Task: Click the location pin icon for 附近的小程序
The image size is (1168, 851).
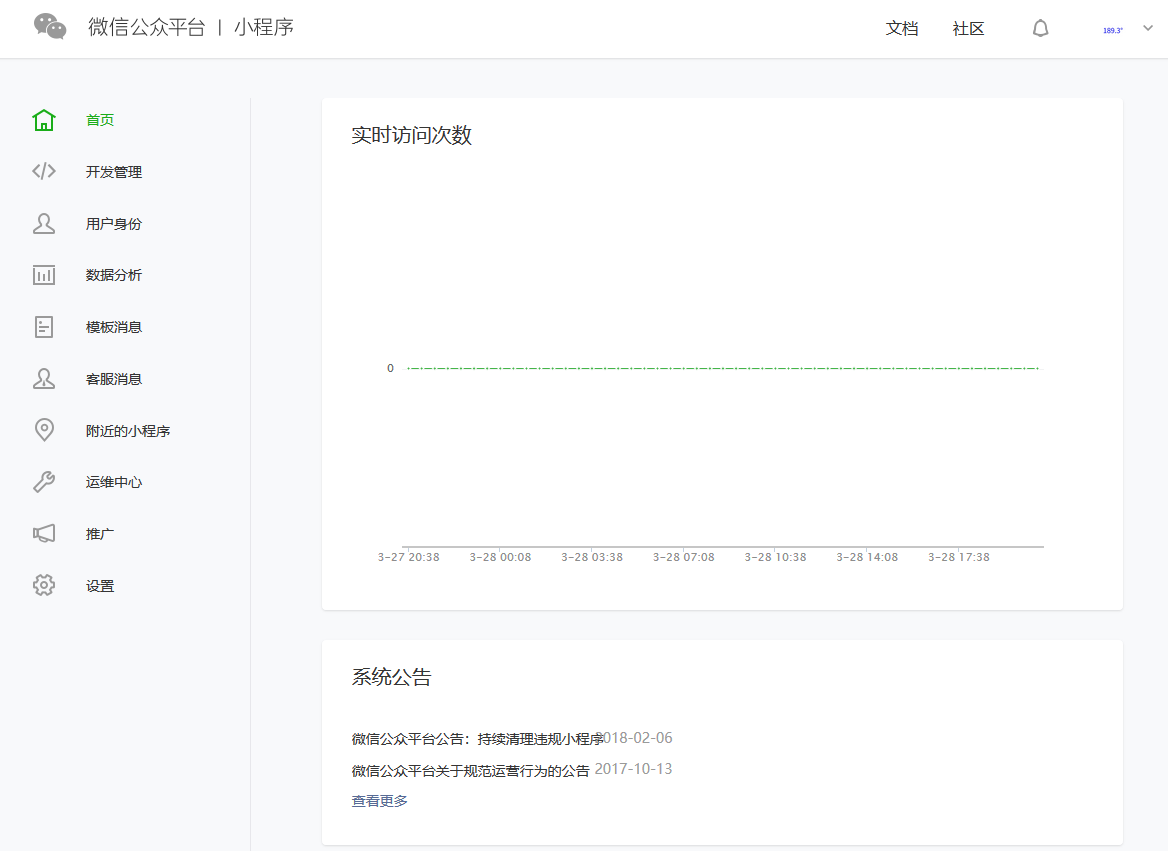Action: 44,430
